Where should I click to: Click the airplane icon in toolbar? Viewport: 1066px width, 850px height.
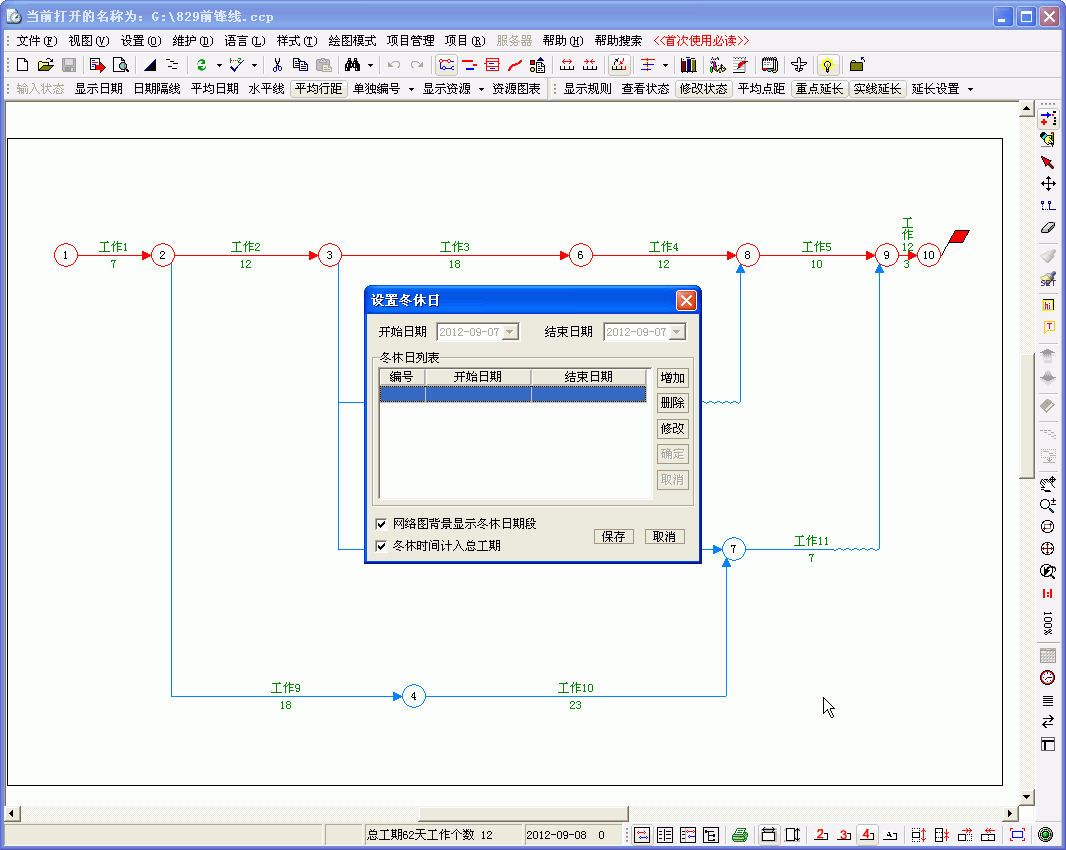pos(800,65)
